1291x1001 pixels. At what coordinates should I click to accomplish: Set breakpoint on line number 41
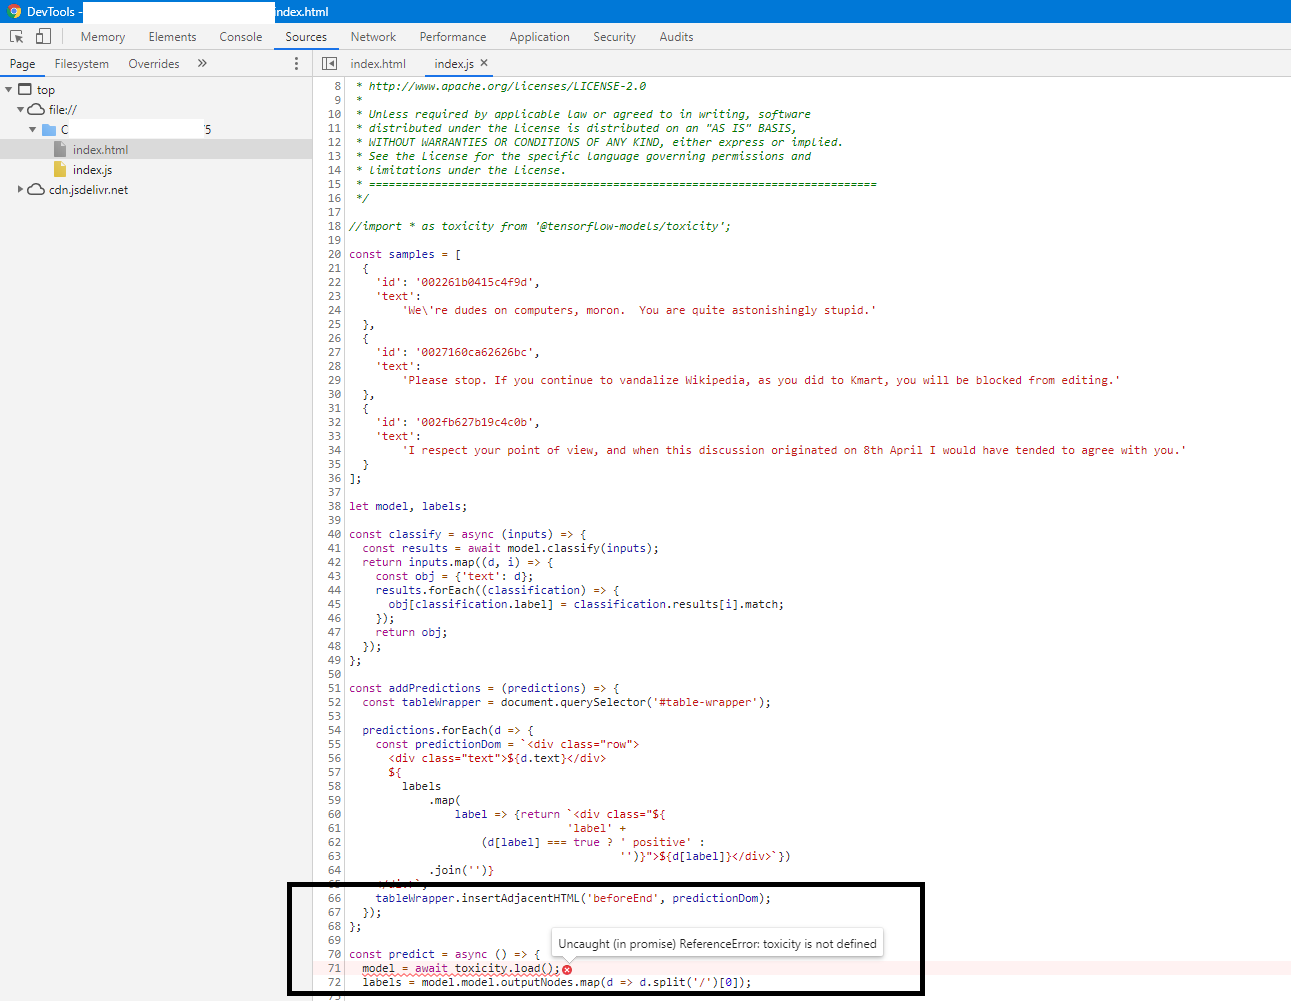point(334,548)
